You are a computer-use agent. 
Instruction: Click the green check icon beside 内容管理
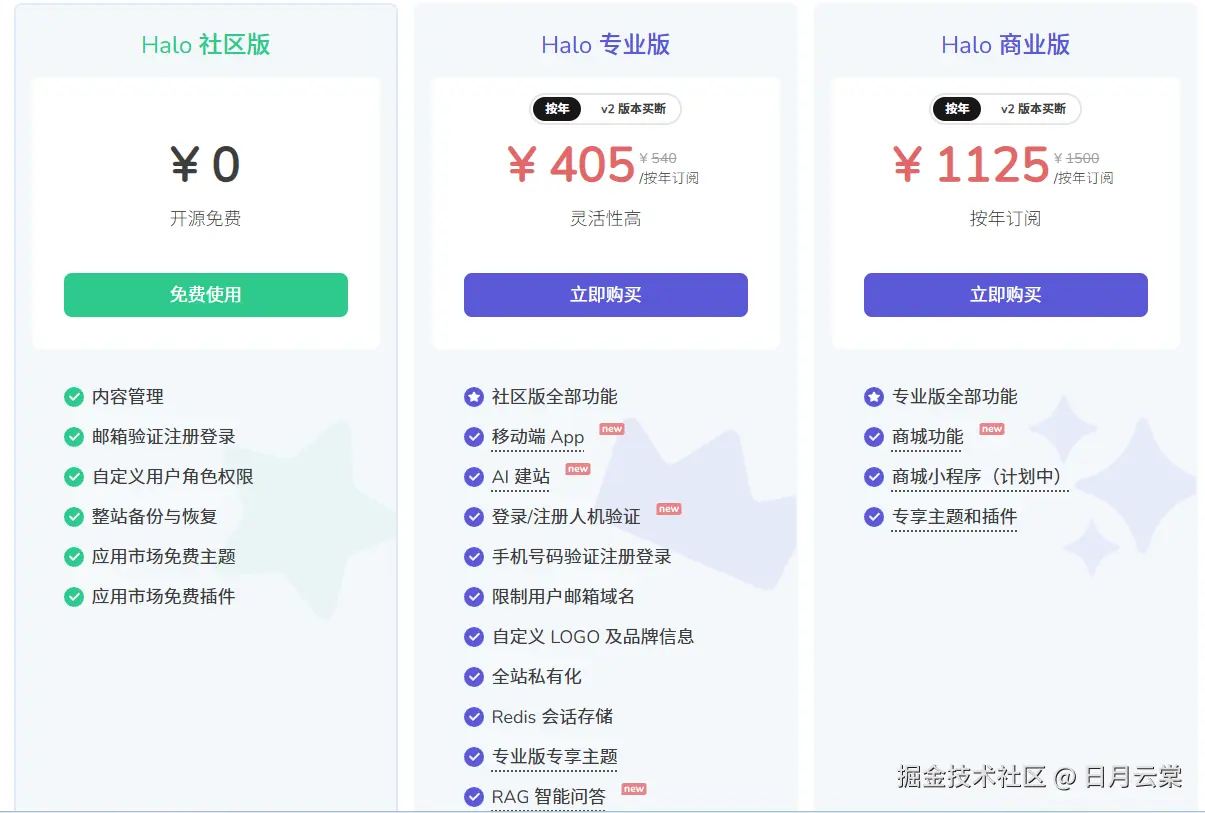74,397
